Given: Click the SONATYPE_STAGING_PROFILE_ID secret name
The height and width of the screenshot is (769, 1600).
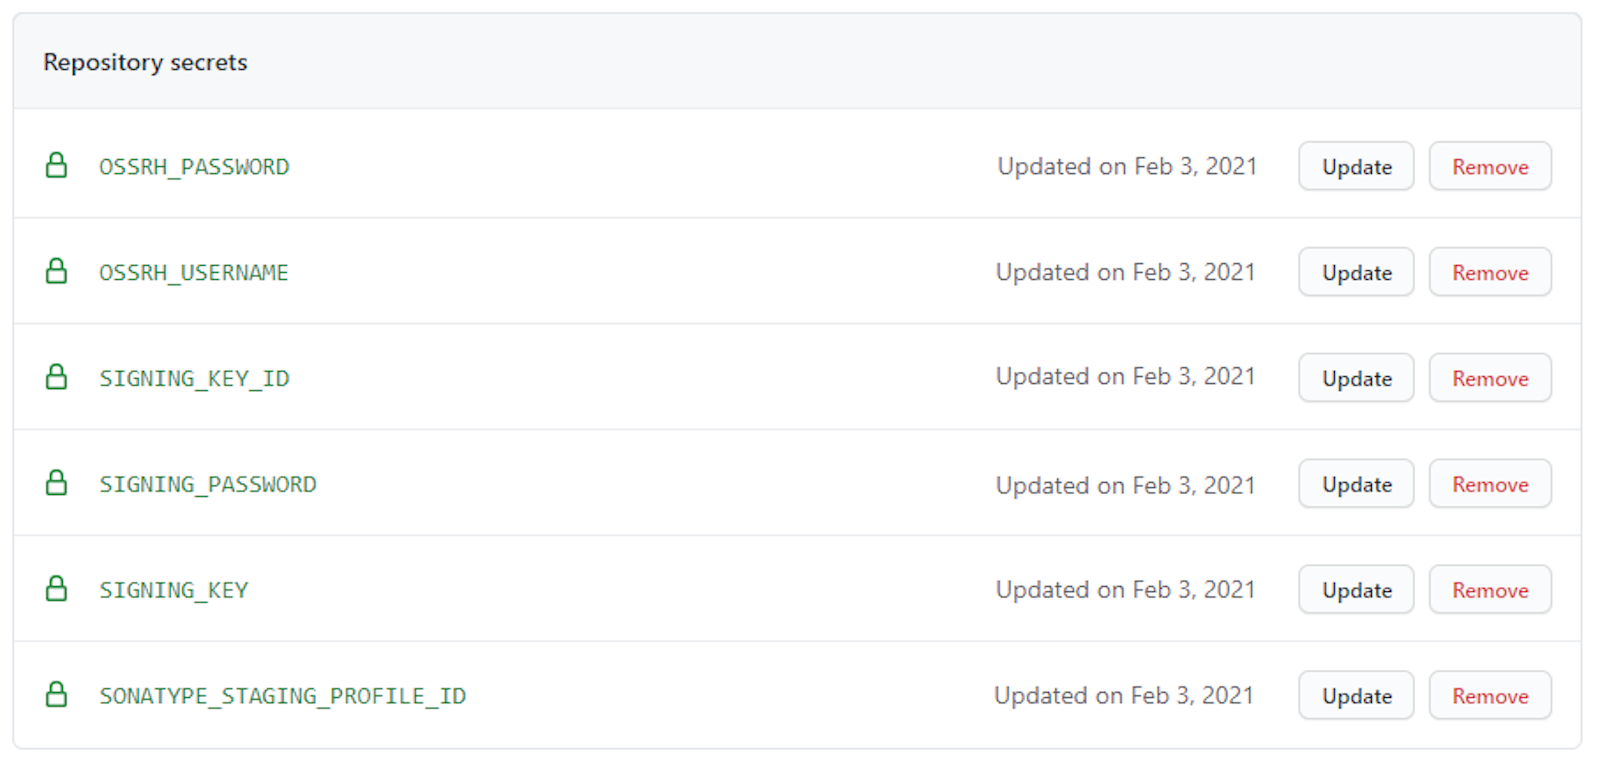Looking at the screenshot, I should pos(282,697).
